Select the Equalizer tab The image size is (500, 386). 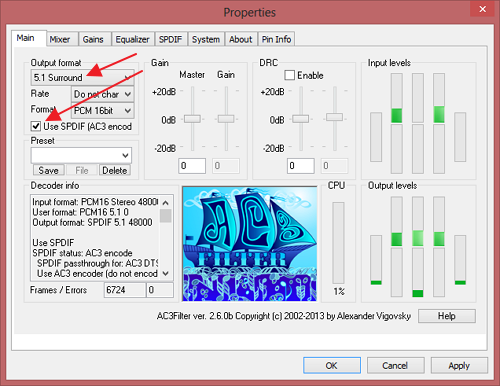click(133, 39)
